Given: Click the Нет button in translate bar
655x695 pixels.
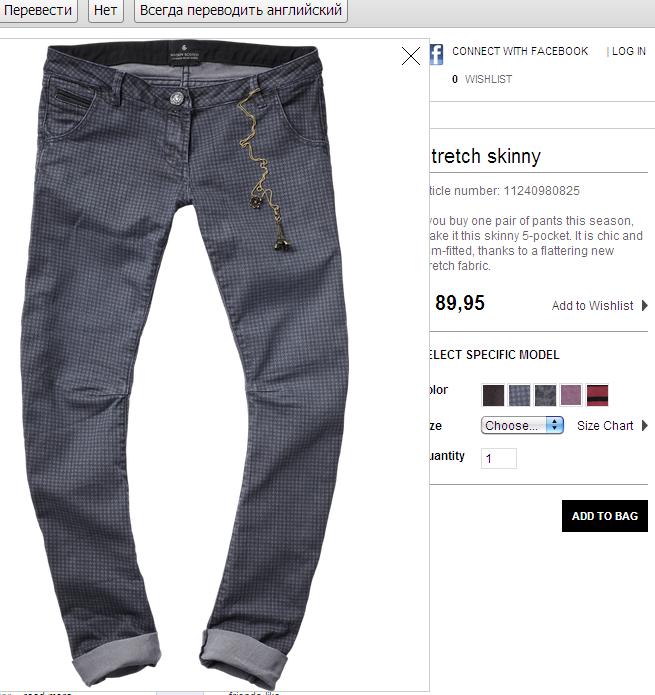Looking at the screenshot, I should click(105, 10).
